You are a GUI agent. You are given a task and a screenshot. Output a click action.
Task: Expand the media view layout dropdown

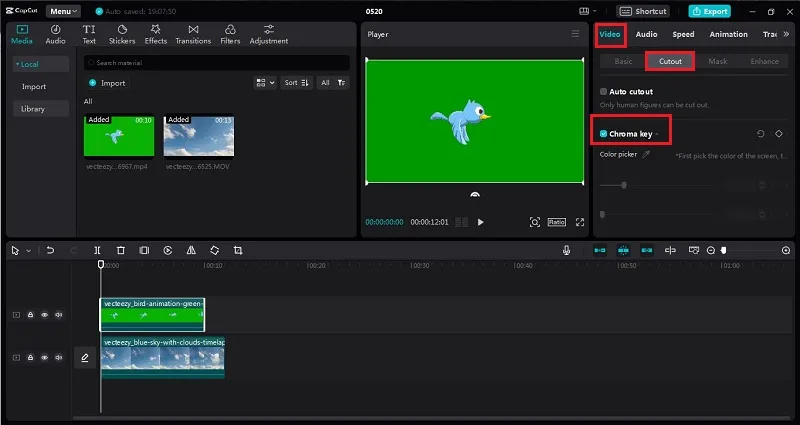[x=265, y=83]
